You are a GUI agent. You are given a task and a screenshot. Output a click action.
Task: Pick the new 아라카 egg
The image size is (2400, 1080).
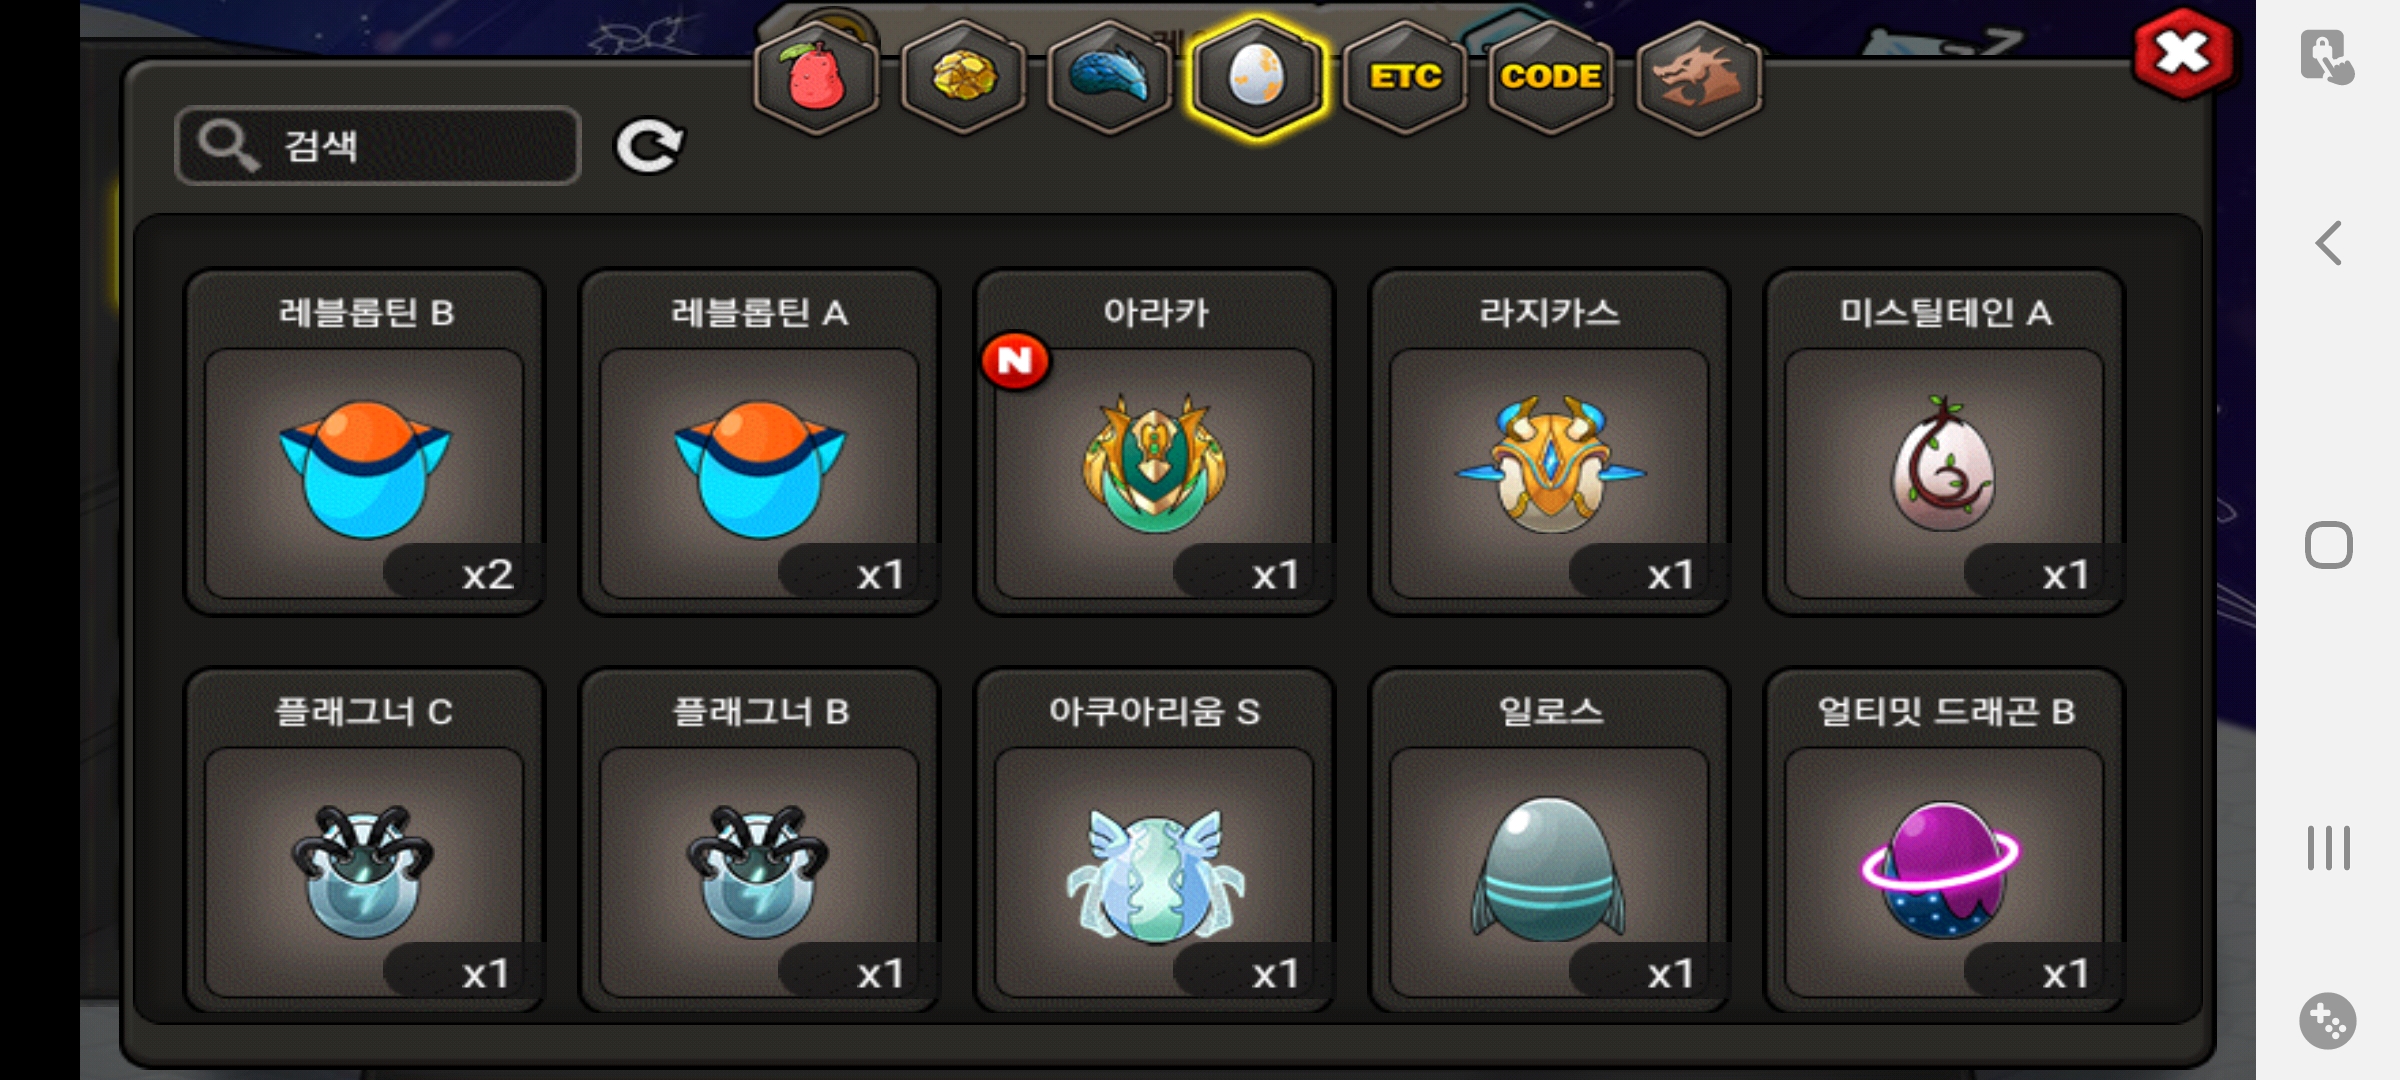point(1155,442)
